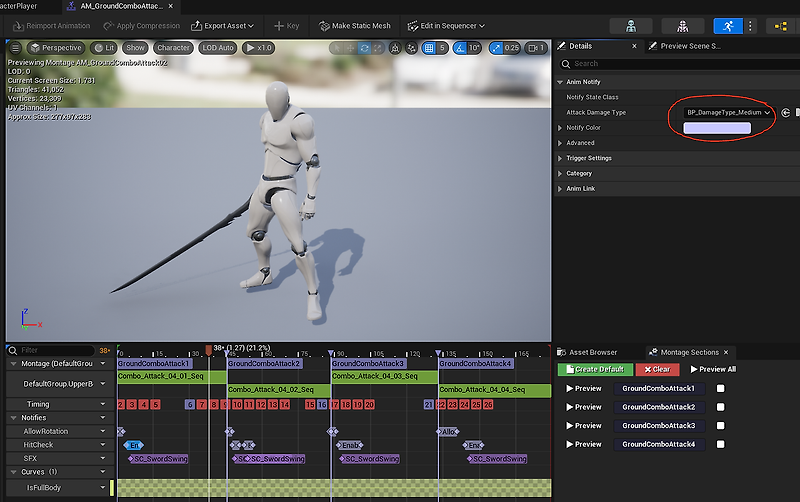Click the Notify Color swatch
The image size is (800, 502).
point(717,128)
